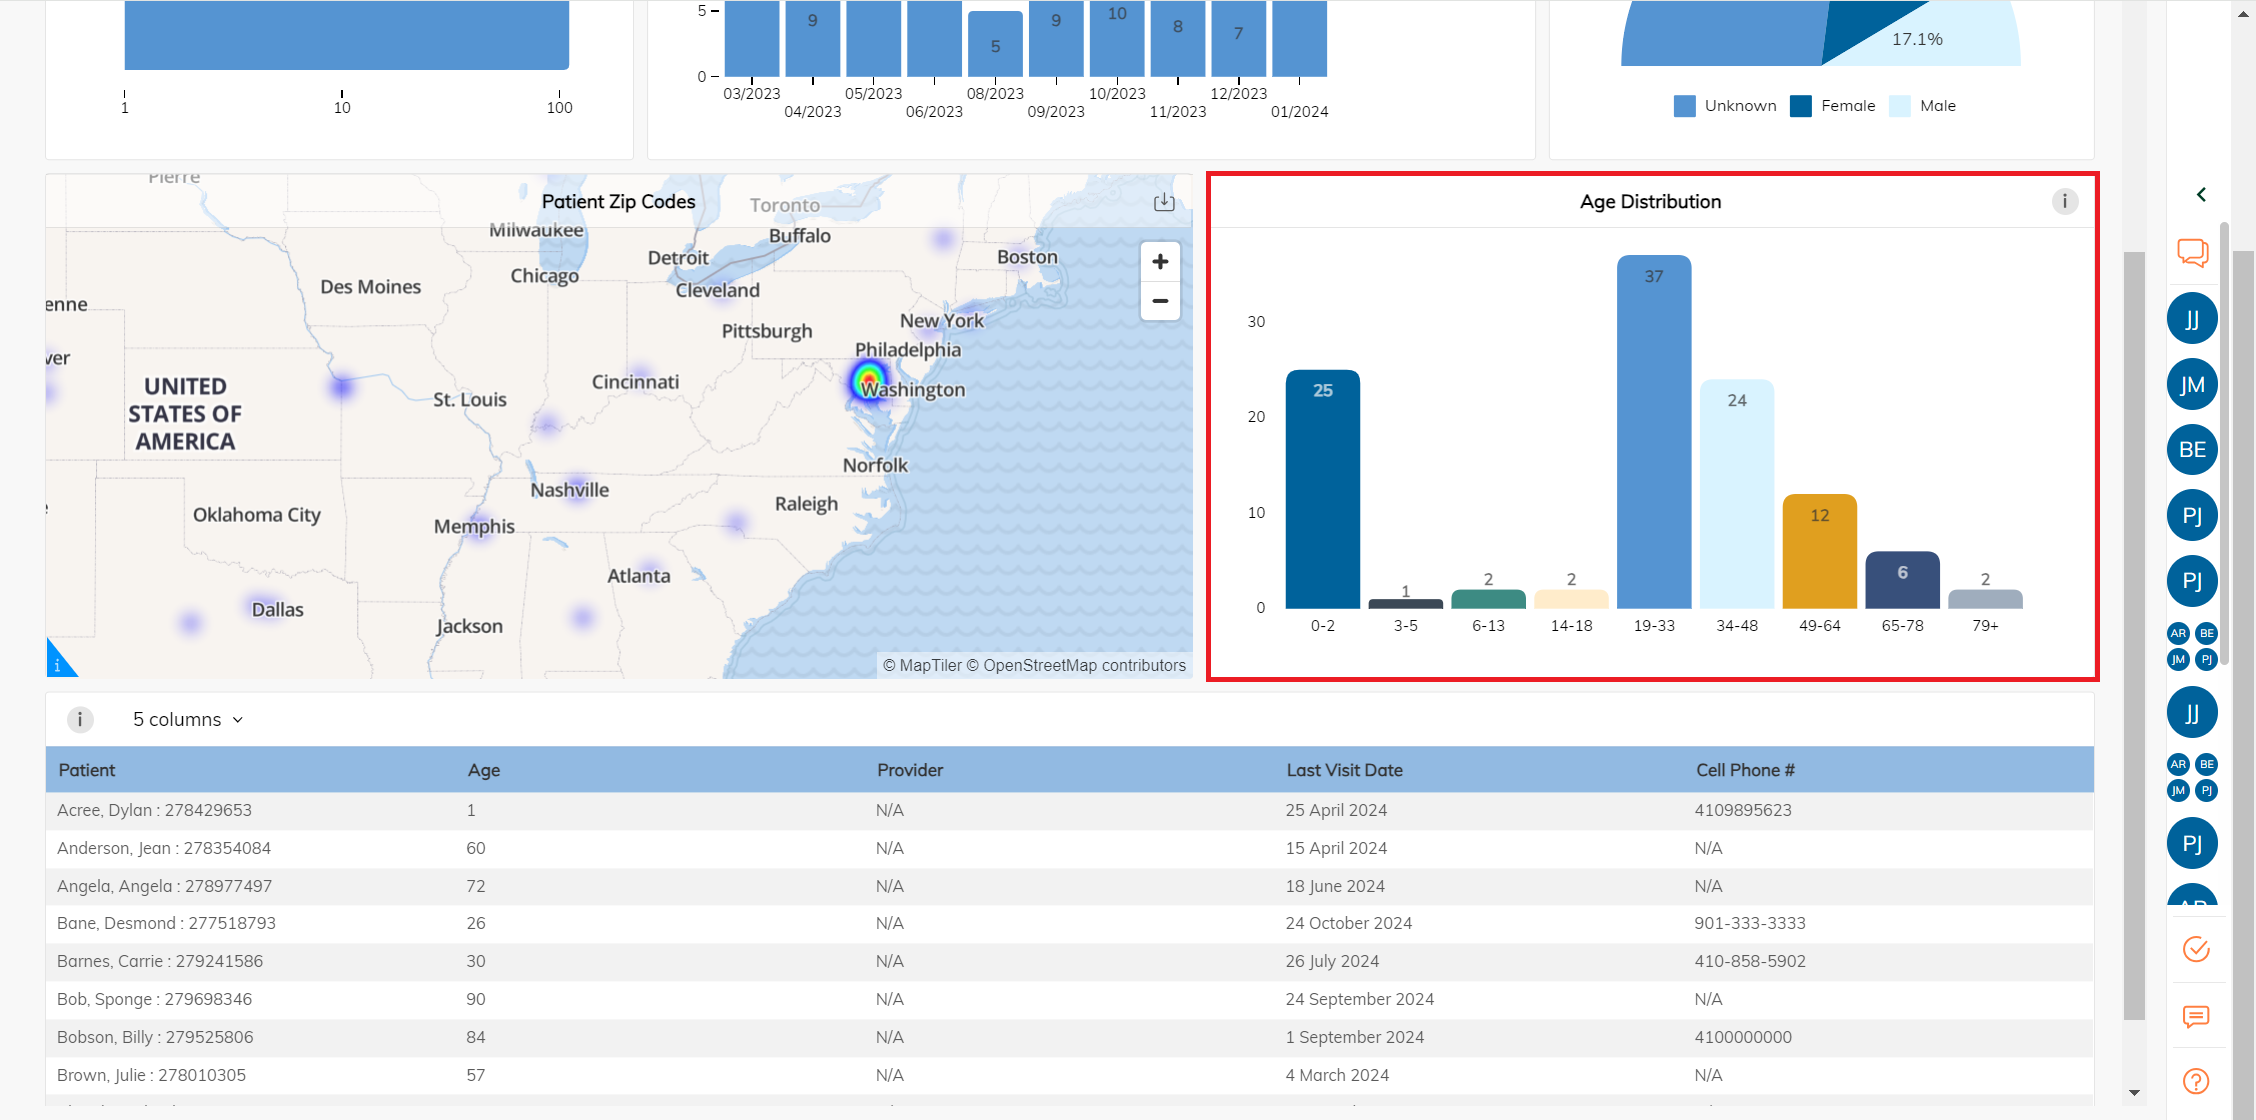Collapse the right sidebar with chevron
Image resolution: width=2256 pixels, height=1120 pixels.
click(2201, 194)
